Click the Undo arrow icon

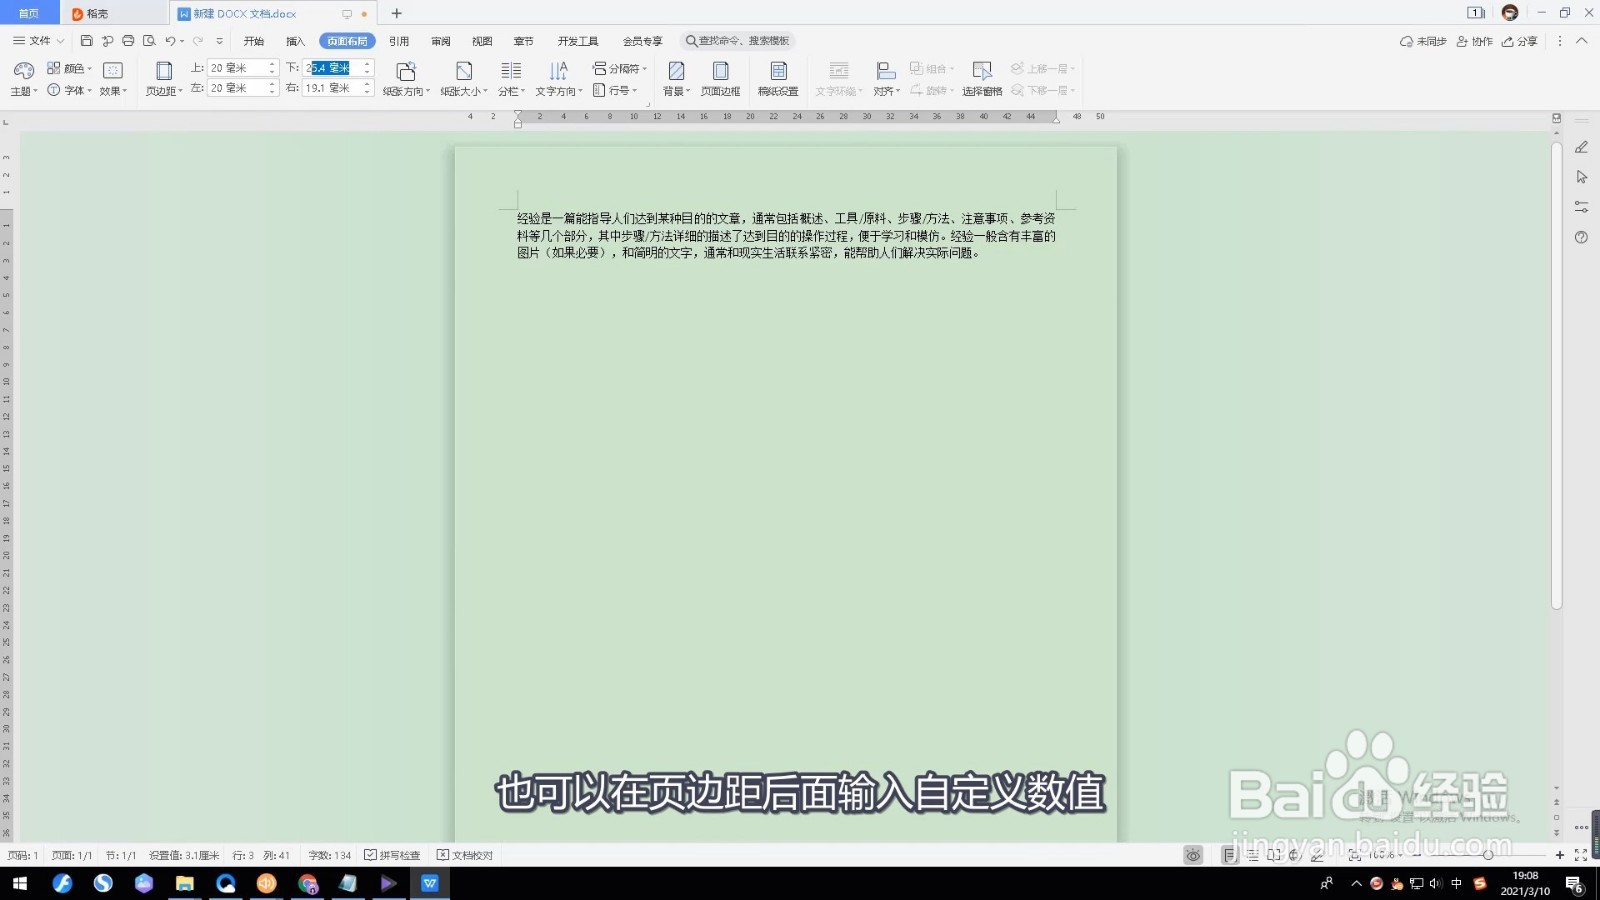click(170, 41)
